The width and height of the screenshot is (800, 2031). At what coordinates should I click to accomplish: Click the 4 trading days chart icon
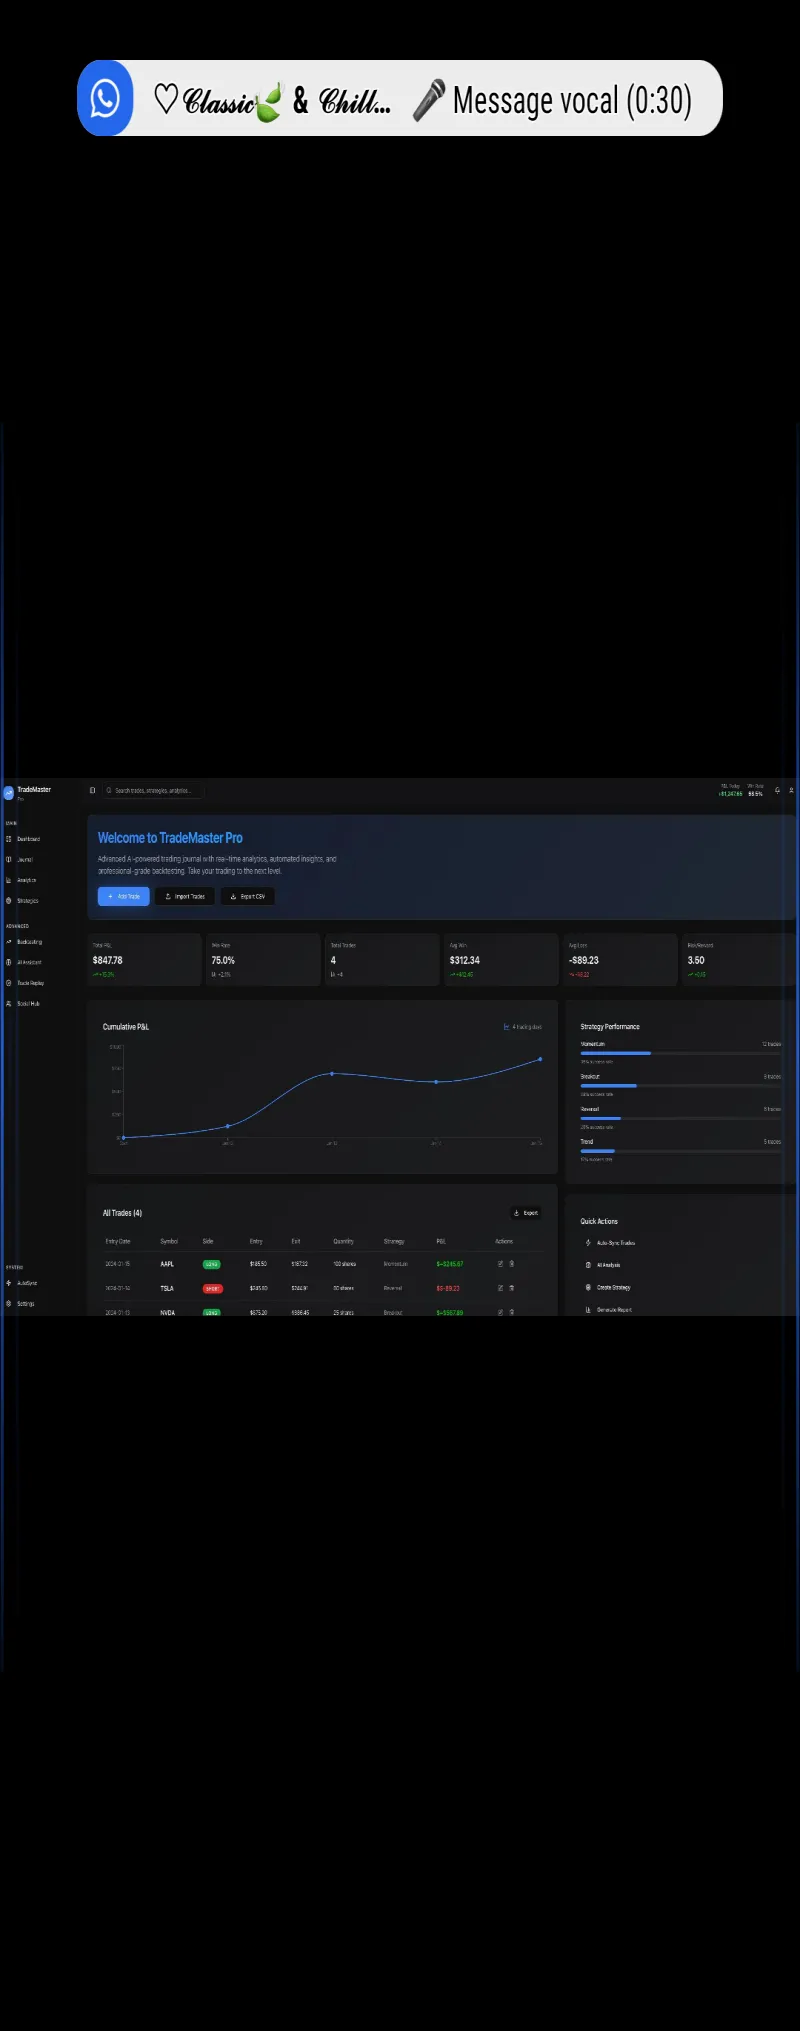[x=506, y=1027]
